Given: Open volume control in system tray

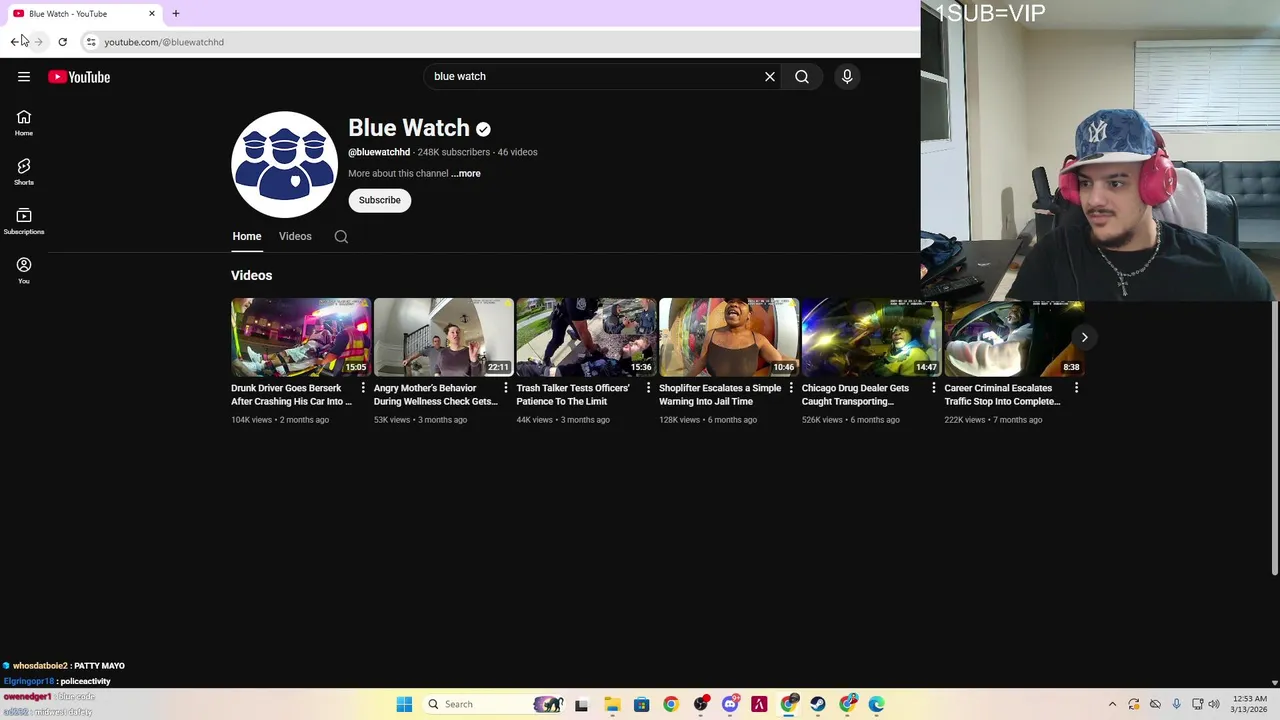Looking at the screenshot, I should point(1215,704).
